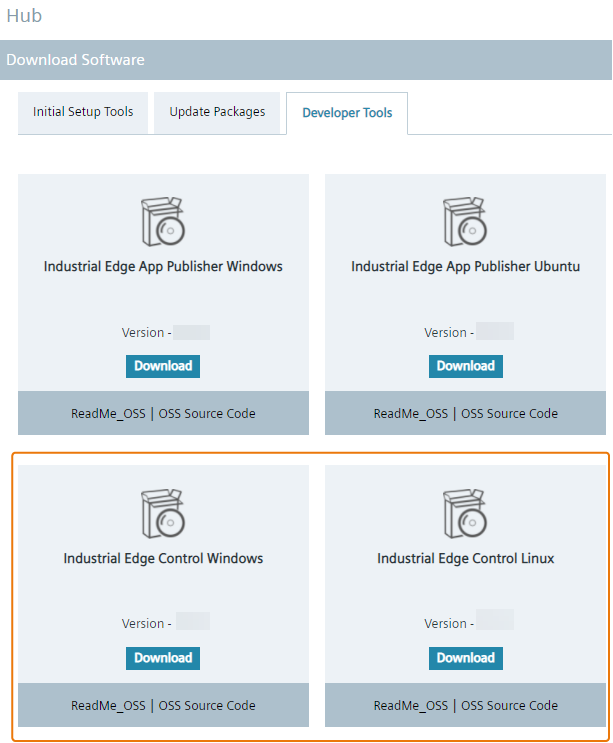
Task: Click the Industrial Edge App Publisher Ubuntu package icon
Action: [465, 222]
